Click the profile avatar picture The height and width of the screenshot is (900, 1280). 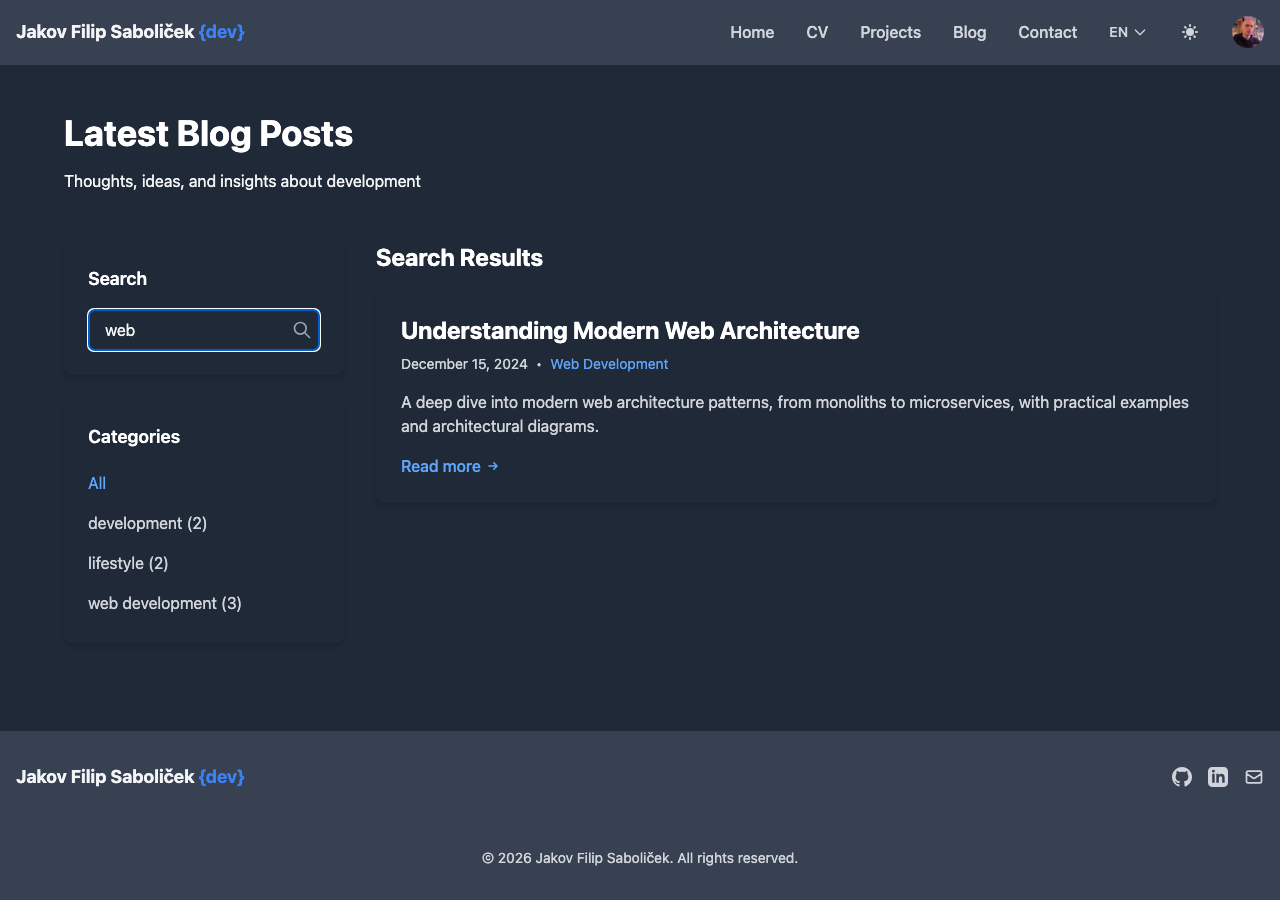click(x=1247, y=32)
